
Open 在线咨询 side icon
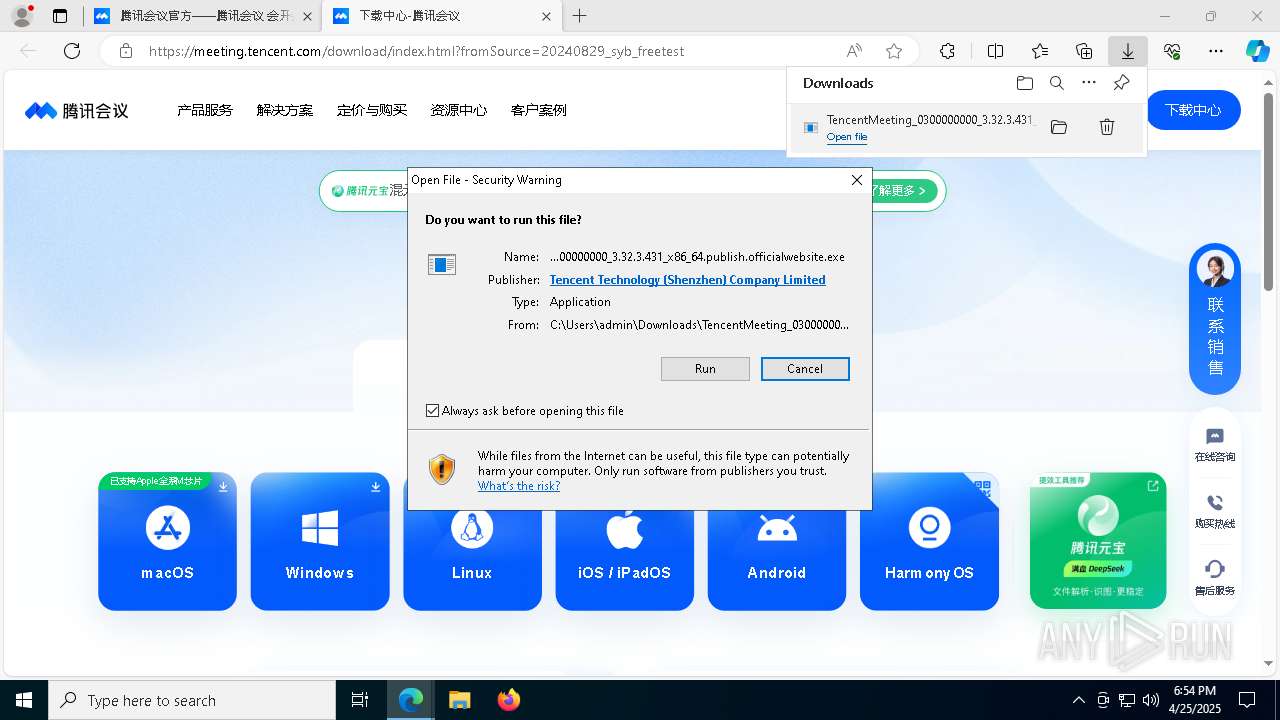(1215, 445)
